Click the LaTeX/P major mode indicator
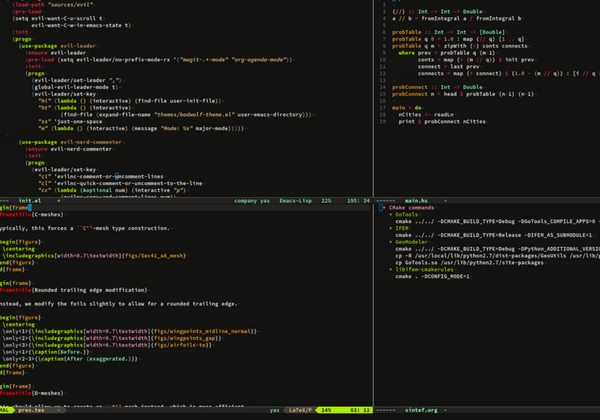 tap(300, 410)
